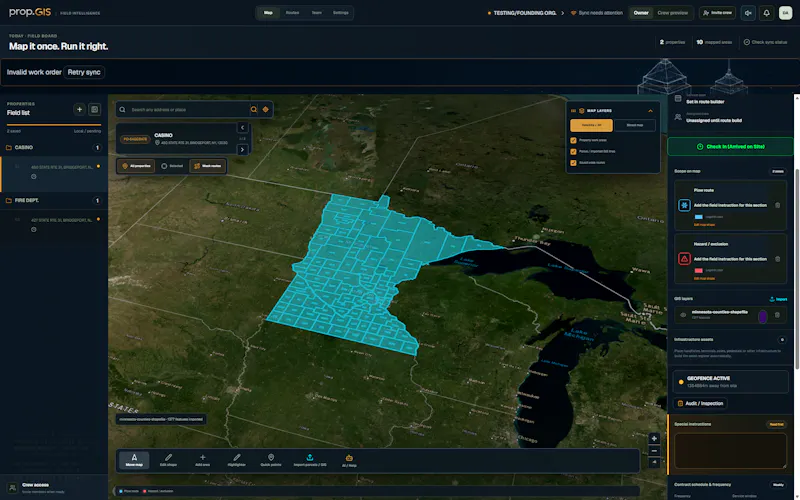Image resolution: width=800 pixels, height=500 pixels.
Task: Click the Special instructions text area
Action: click(x=730, y=451)
